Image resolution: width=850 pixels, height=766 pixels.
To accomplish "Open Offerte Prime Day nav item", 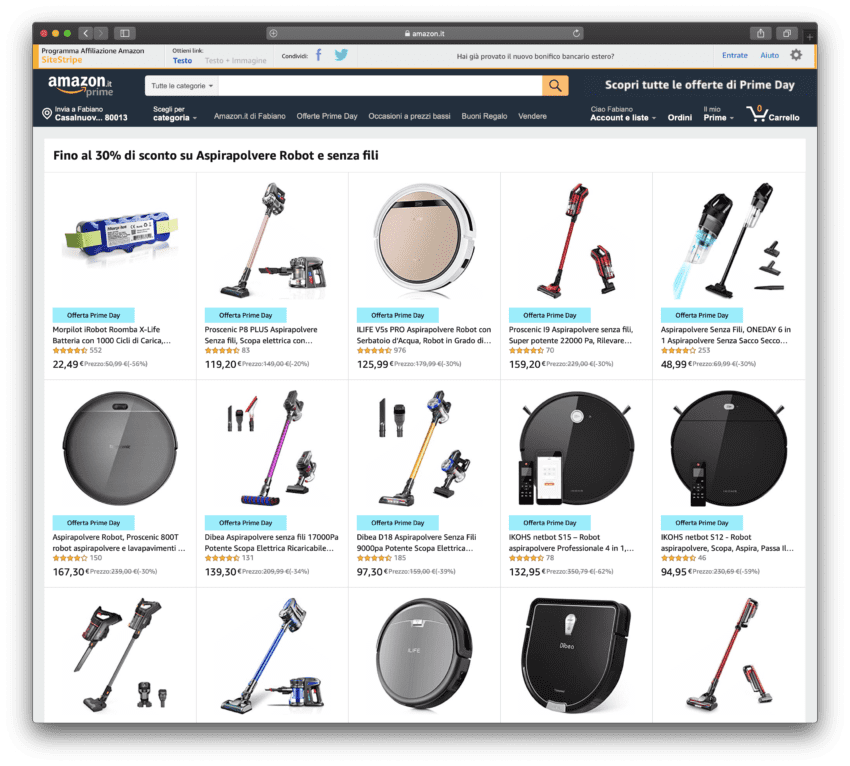I will (x=327, y=116).
